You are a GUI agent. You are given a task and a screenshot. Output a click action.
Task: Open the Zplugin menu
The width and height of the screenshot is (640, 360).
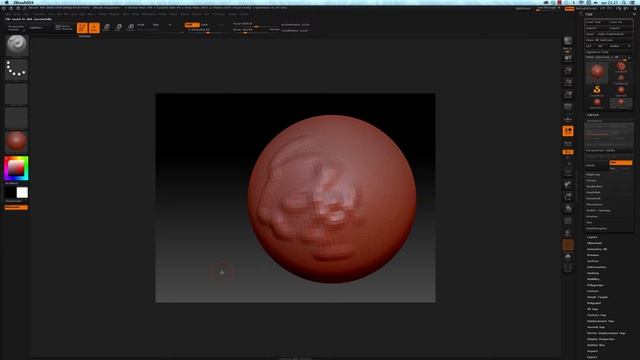click(232, 14)
